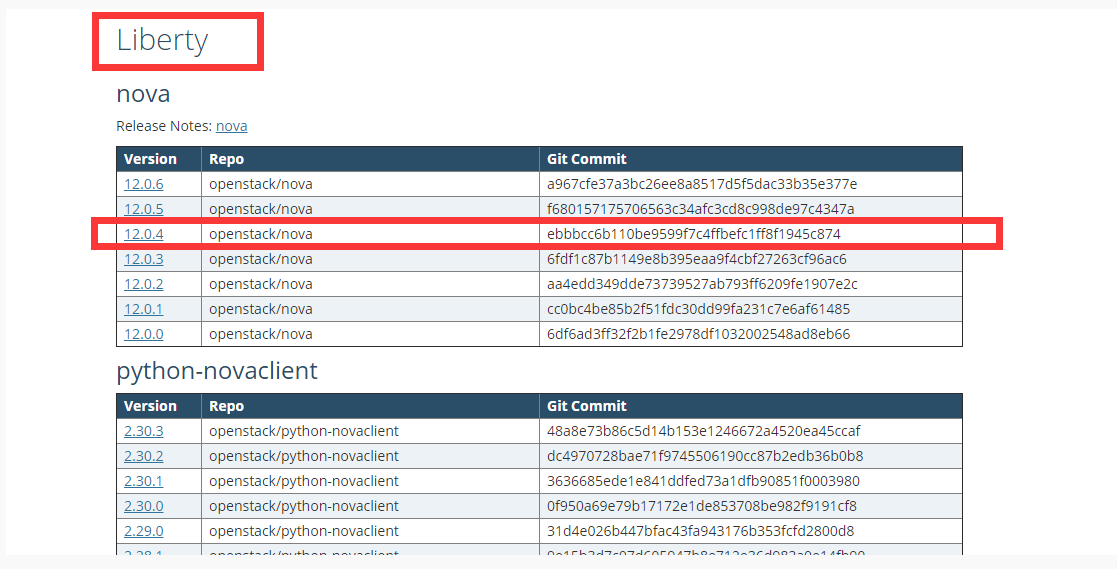Click Repo header in nova table
The image size is (1117, 569).
(x=227, y=160)
